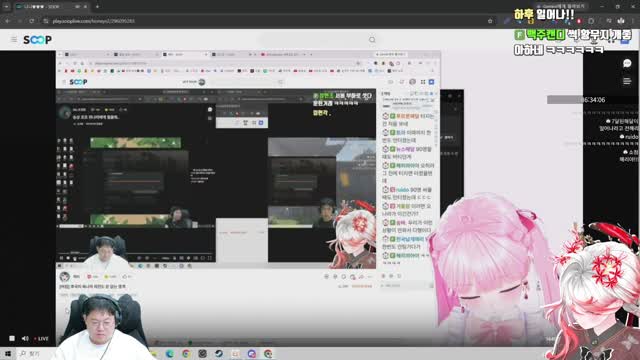Viewport: 640px width, 360px height.
Task: Focus the play.sooplive.com address bar
Action: pos(265,21)
